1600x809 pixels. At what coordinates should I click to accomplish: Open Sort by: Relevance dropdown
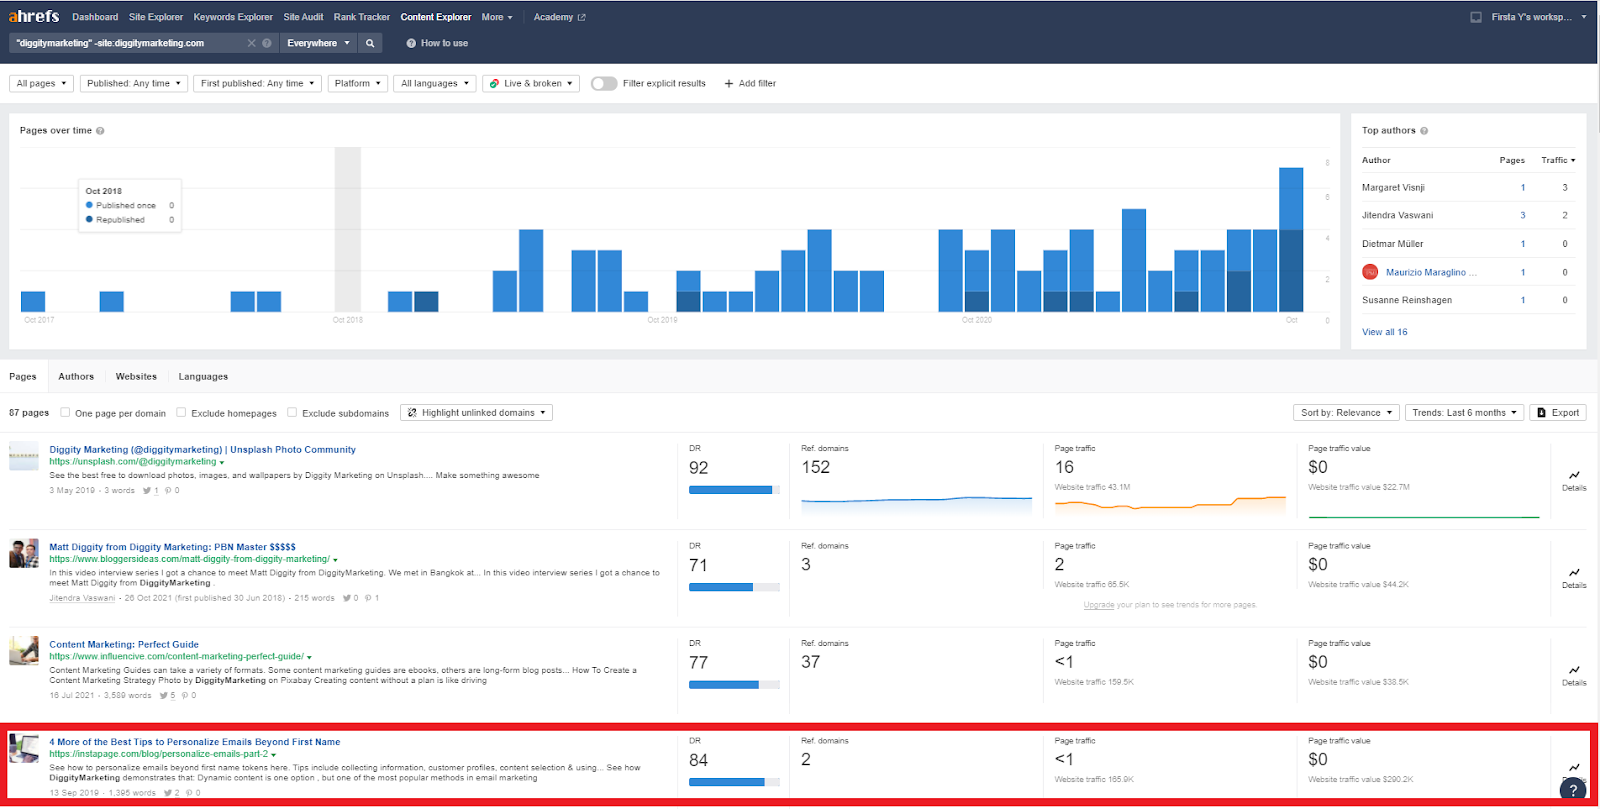(x=1346, y=412)
